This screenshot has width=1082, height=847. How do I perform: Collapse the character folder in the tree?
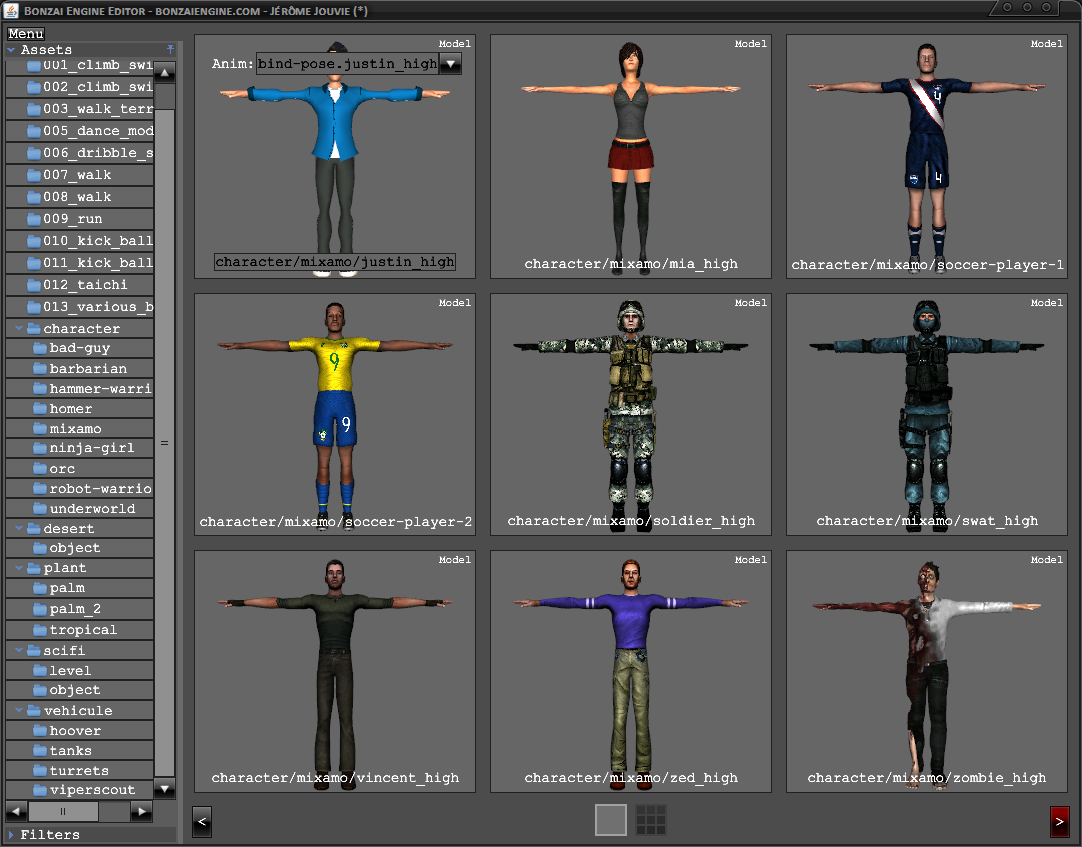[x=19, y=329]
